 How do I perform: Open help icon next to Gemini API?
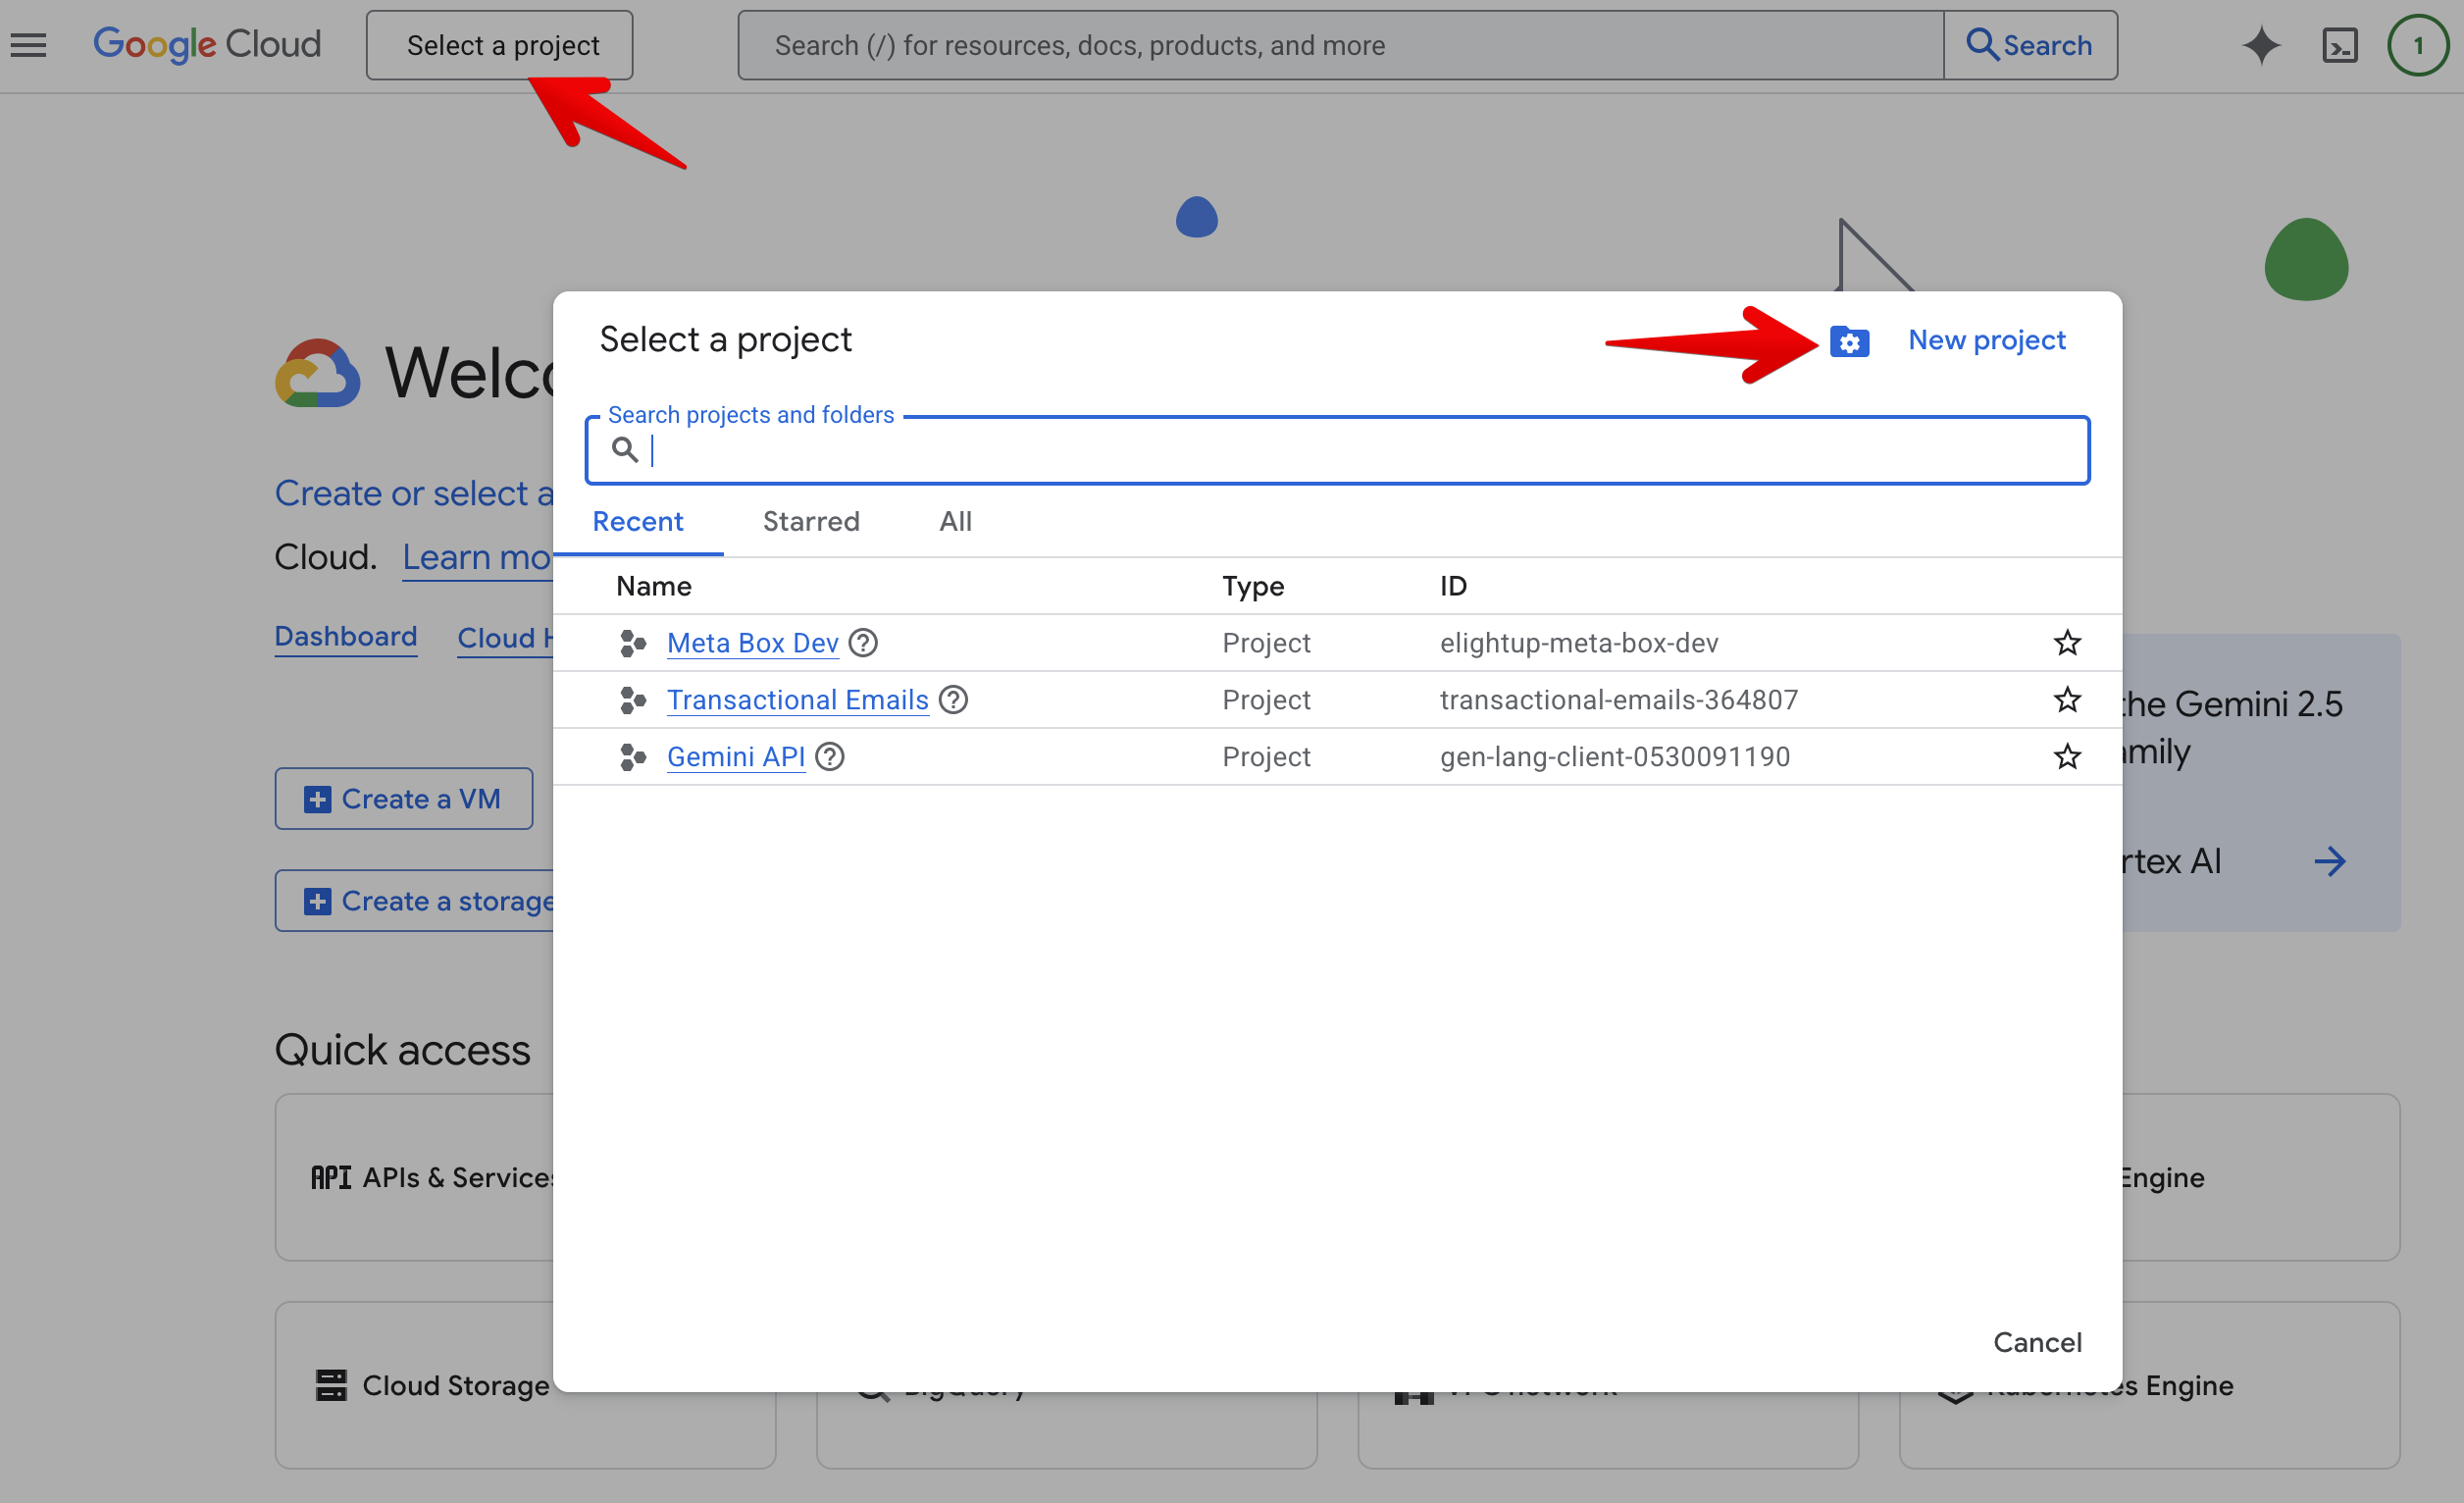click(x=829, y=757)
